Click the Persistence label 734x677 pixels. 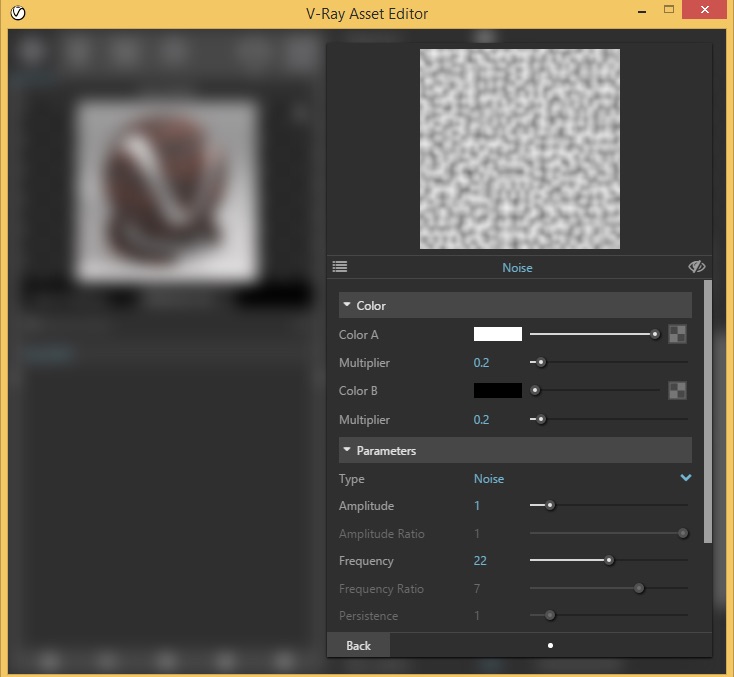click(x=368, y=616)
